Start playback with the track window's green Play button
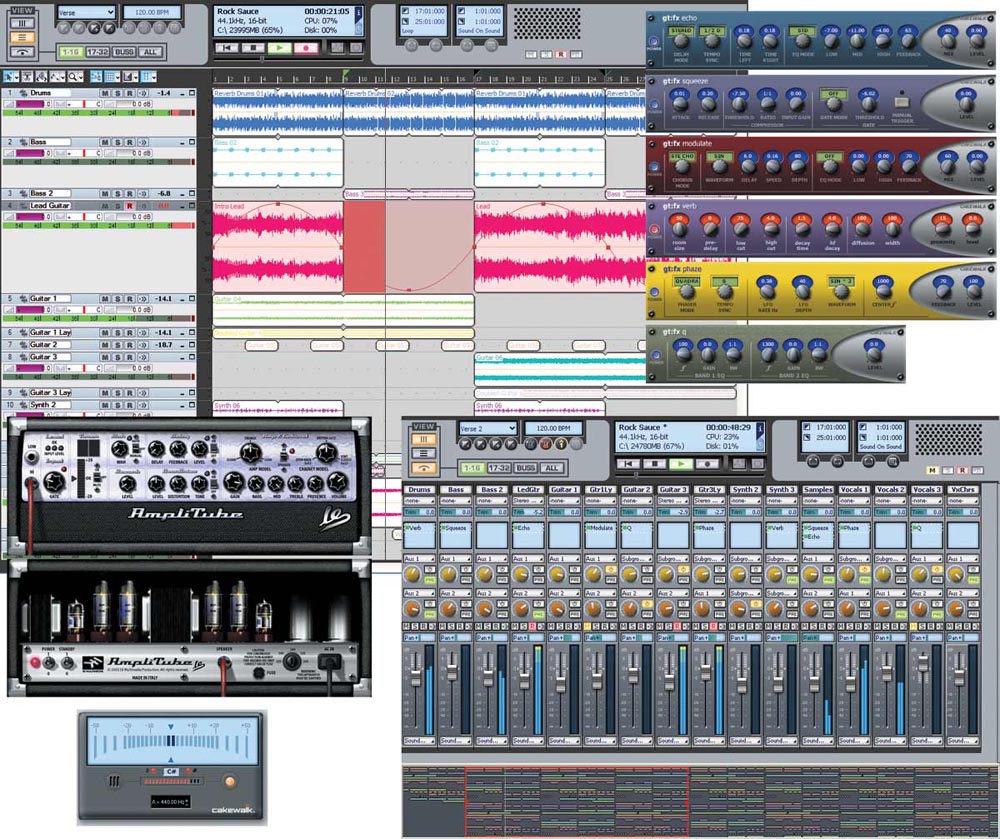Screen dimensions: 1000x839 click(279, 48)
